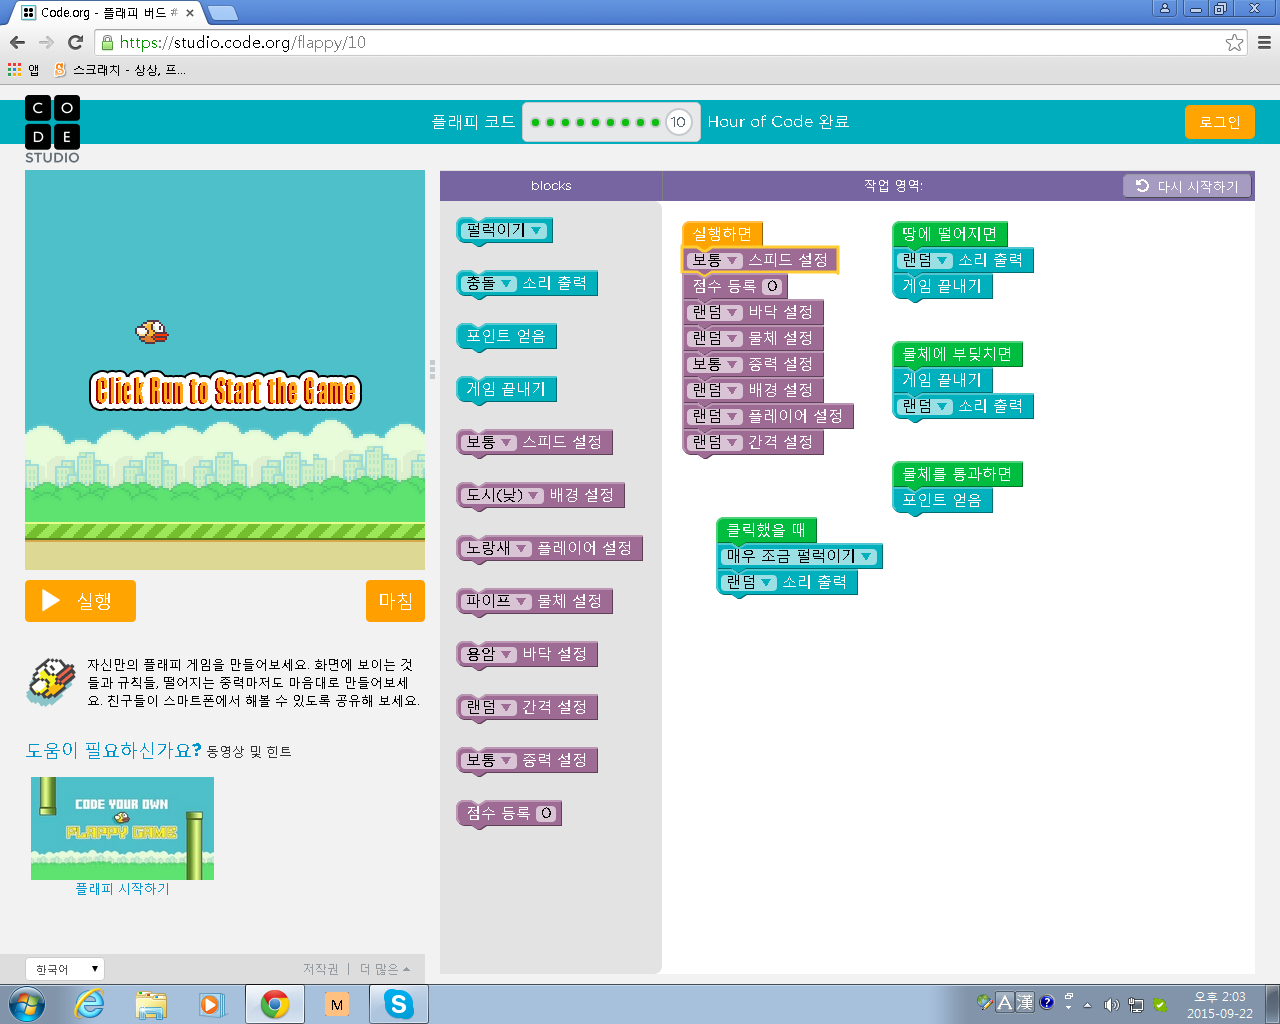Image resolution: width=1280 pixels, height=1024 pixels.
Task: Open a new browser tab
Action: click(222, 13)
